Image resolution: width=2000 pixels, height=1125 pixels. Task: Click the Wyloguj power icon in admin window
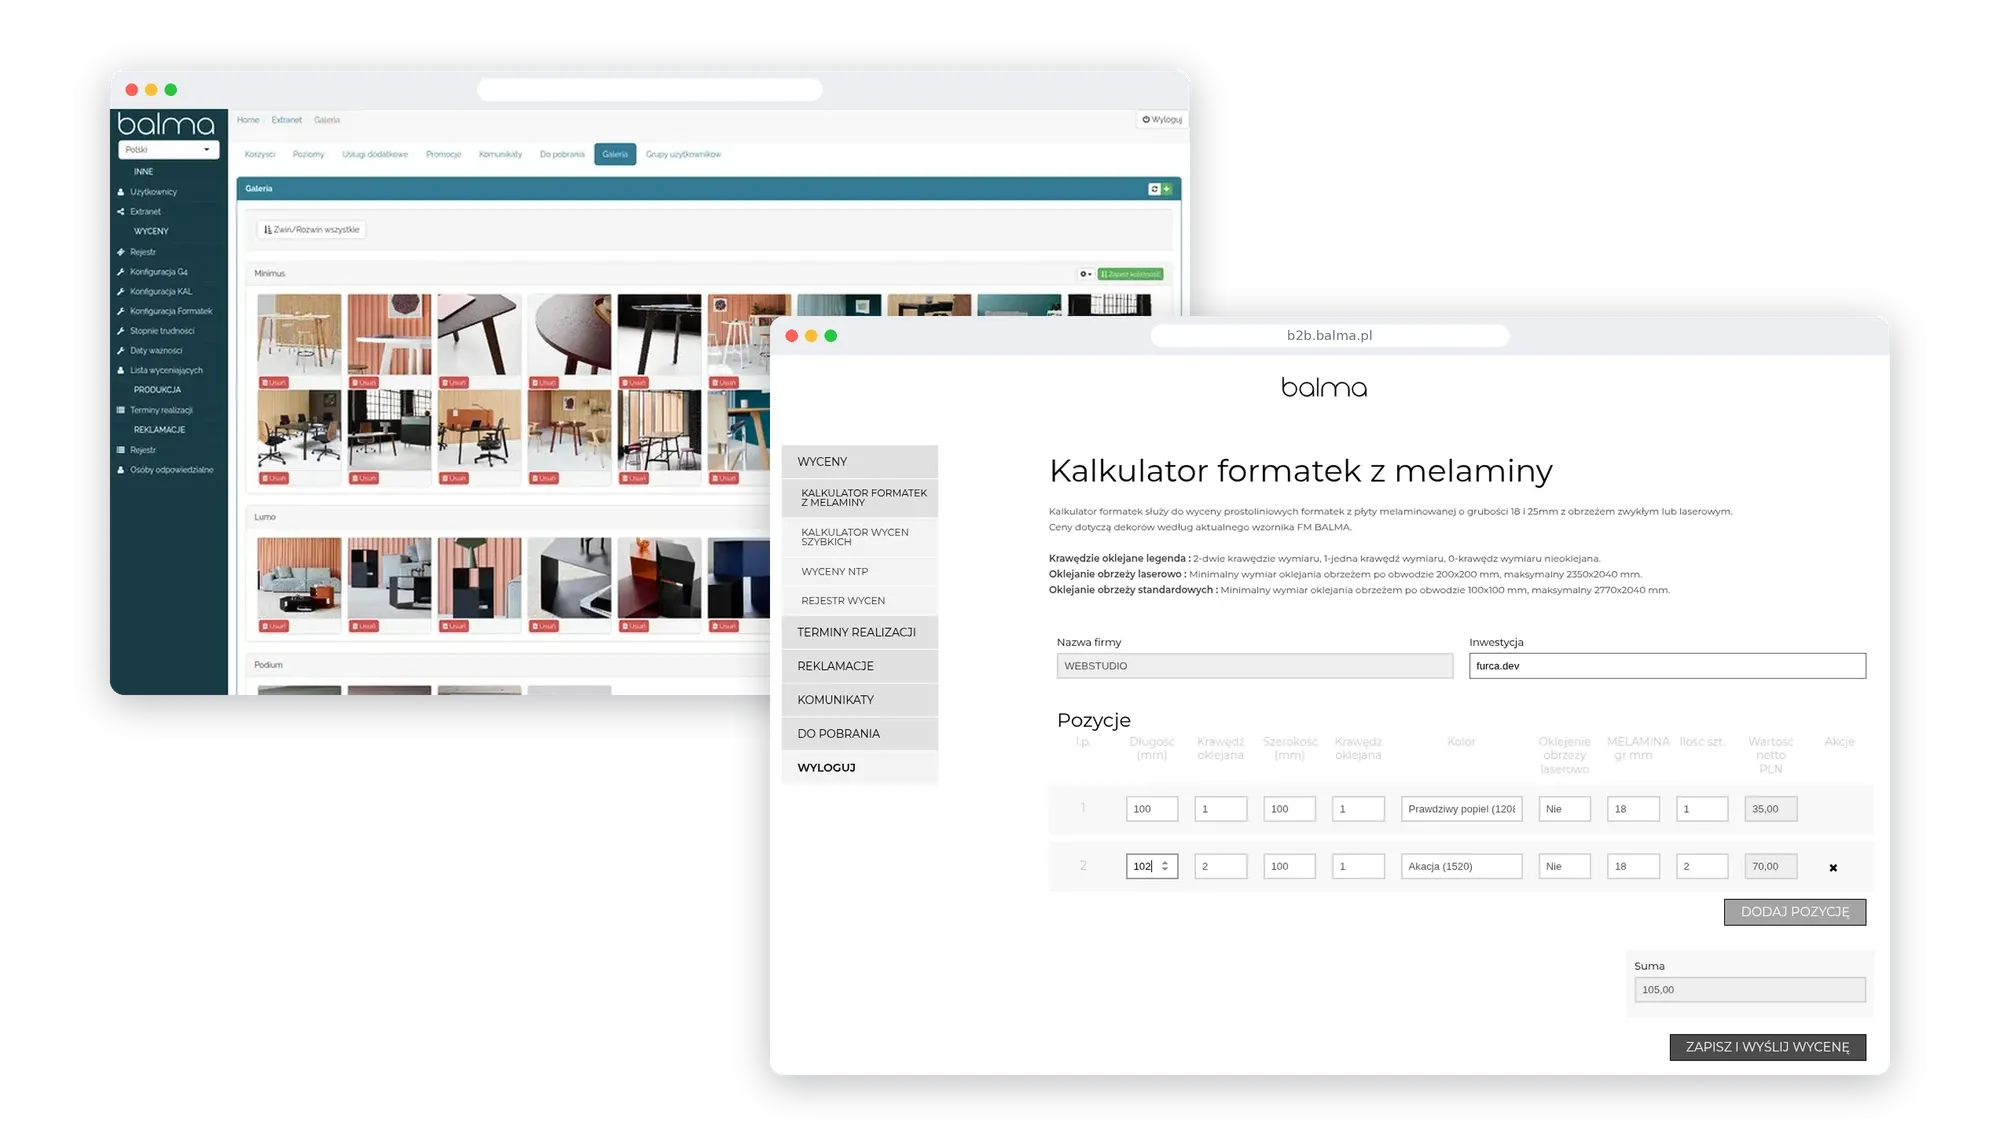pos(1146,120)
